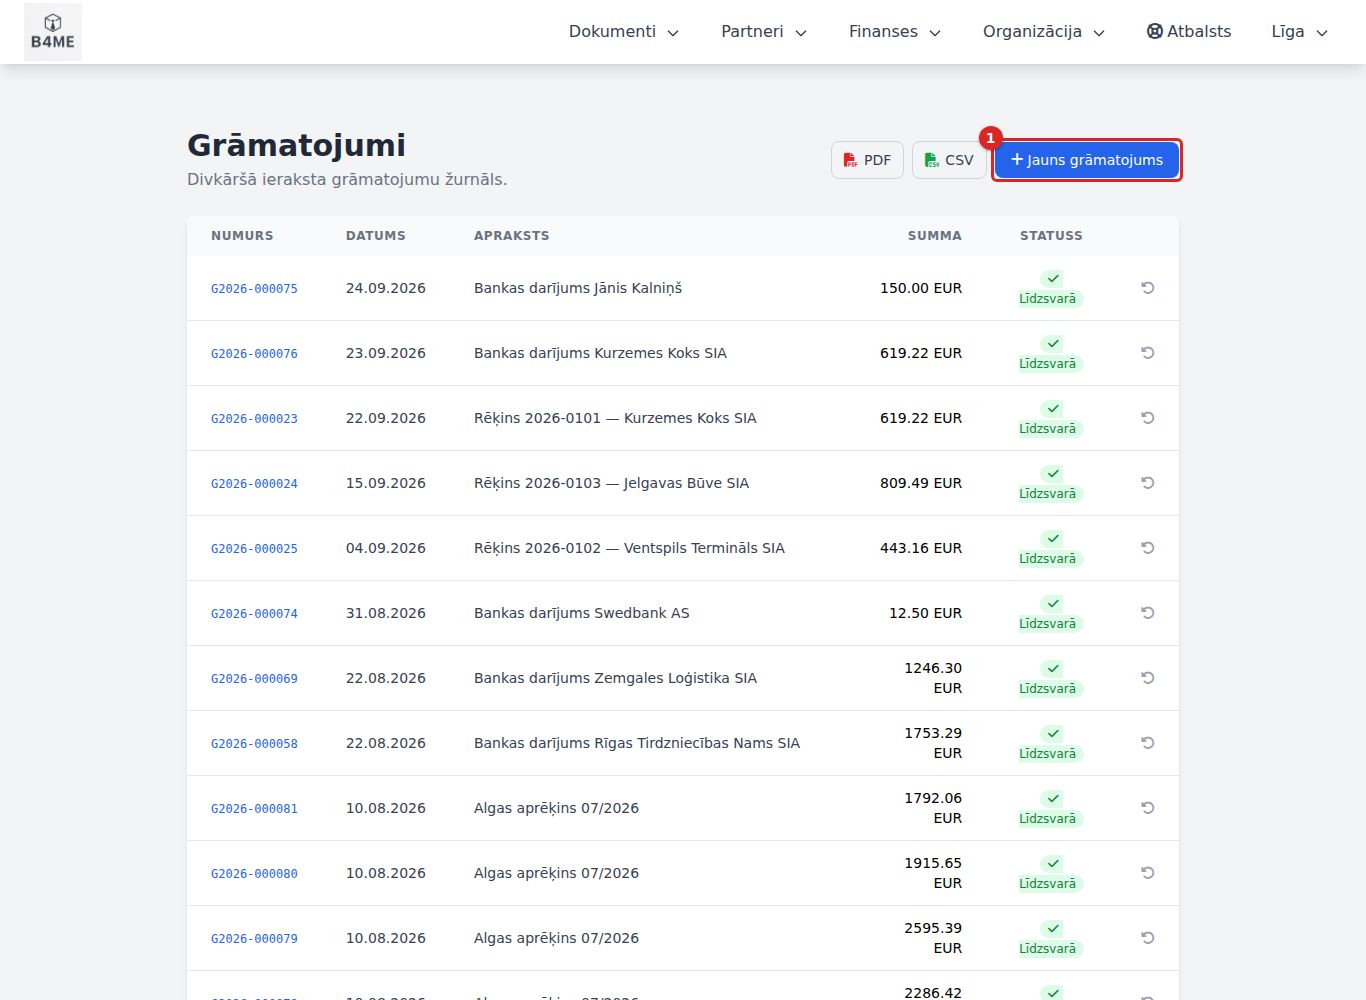
Task: Reverse entry G2026-000079 via icon
Action: pos(1148,938)
